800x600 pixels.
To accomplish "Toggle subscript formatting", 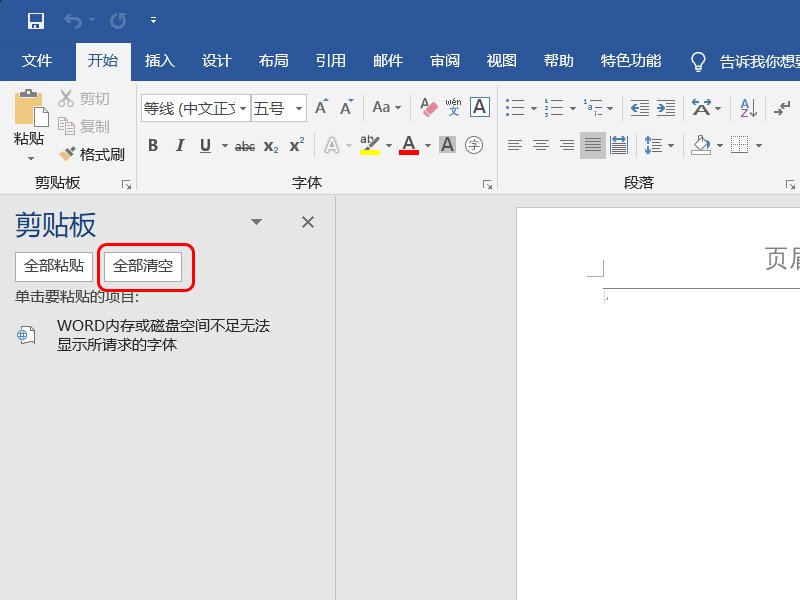I will click(270, 145).
